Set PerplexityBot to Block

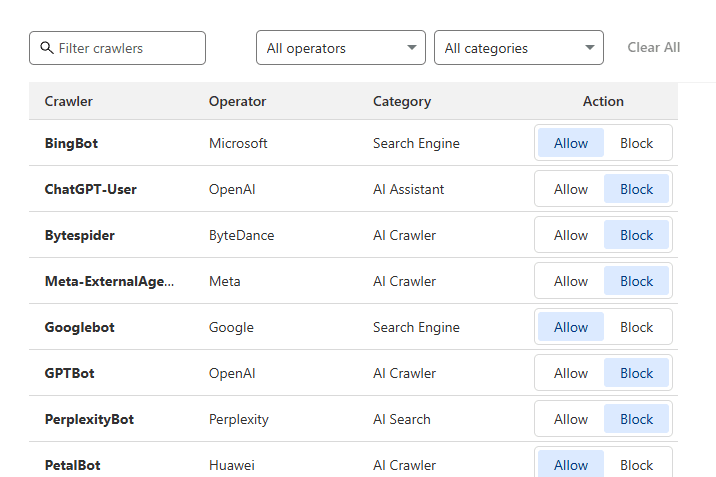click(x=637, y=419)
